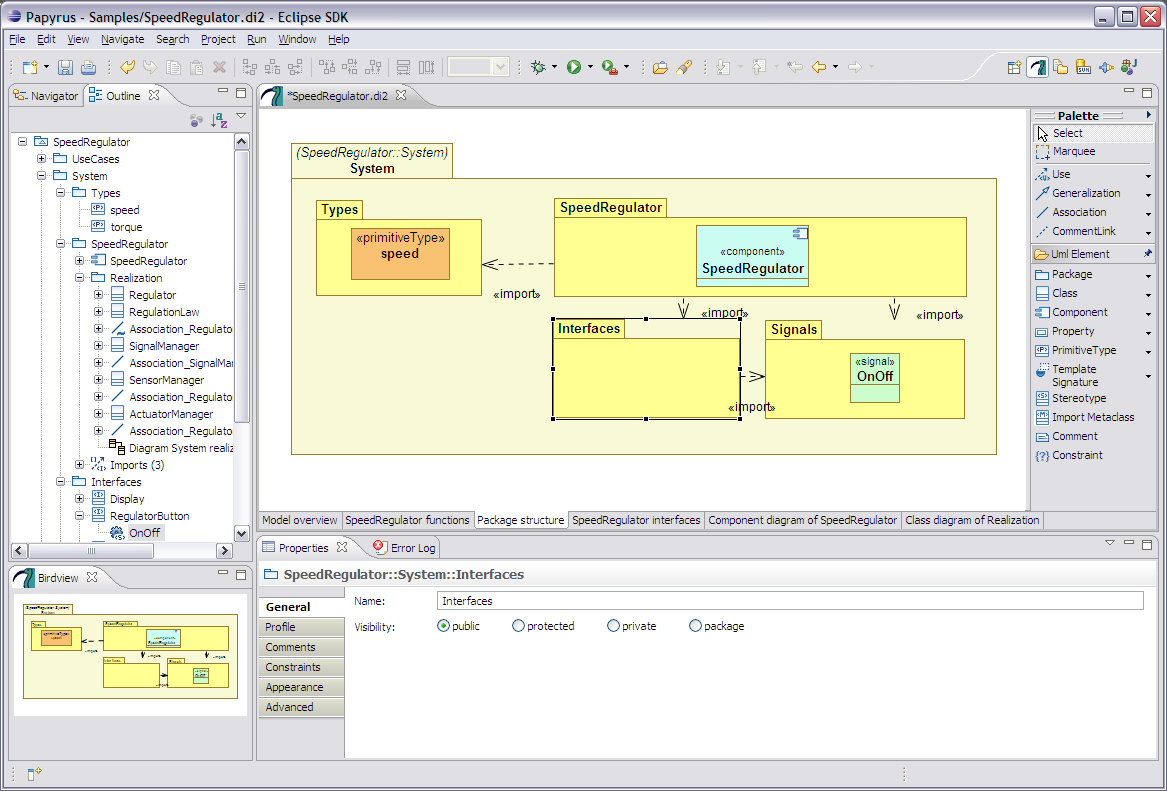Select RegulationLaw in the outline tree
Screen dimensions: 1167x791
164,312
